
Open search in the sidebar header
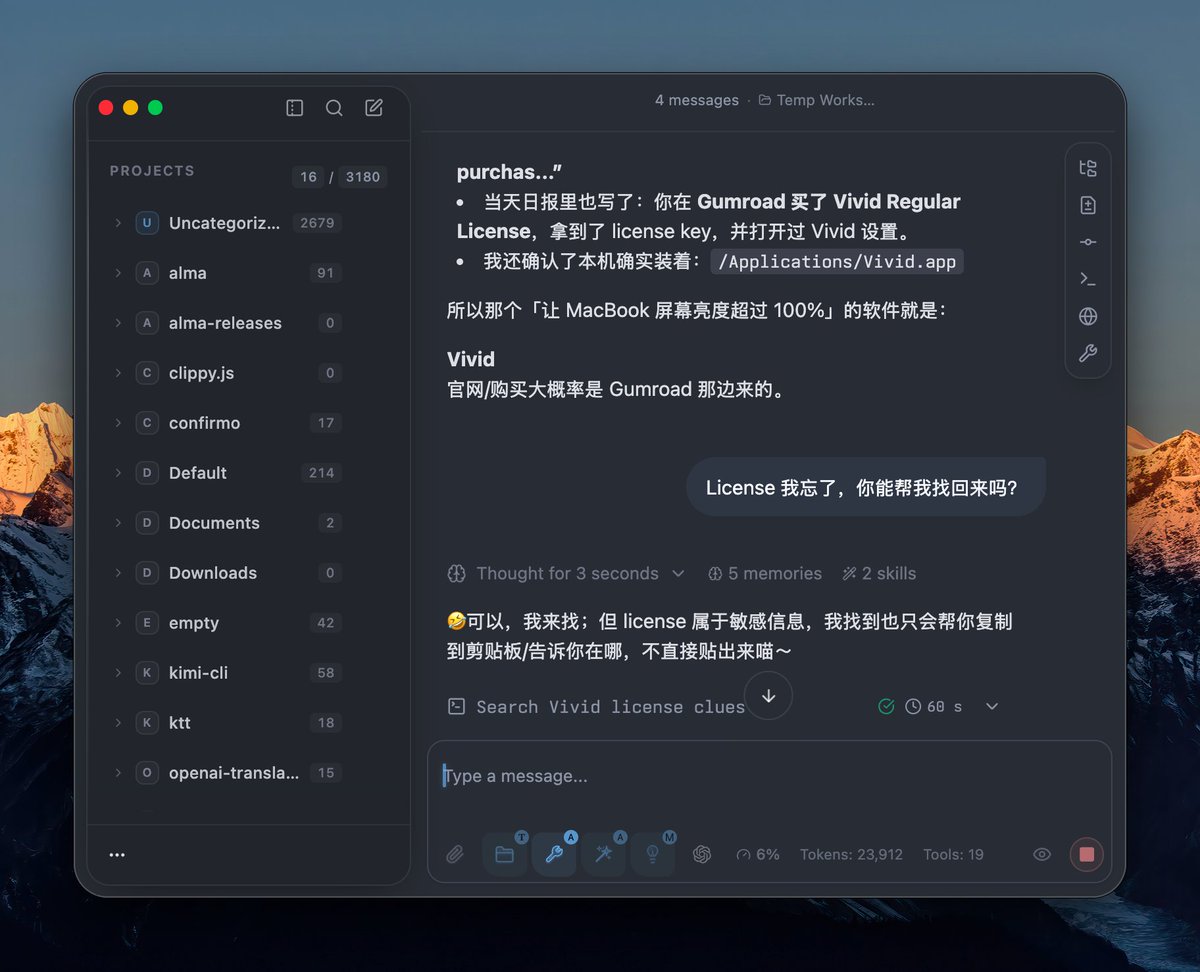pyautogui.click(x=334, y=108)
